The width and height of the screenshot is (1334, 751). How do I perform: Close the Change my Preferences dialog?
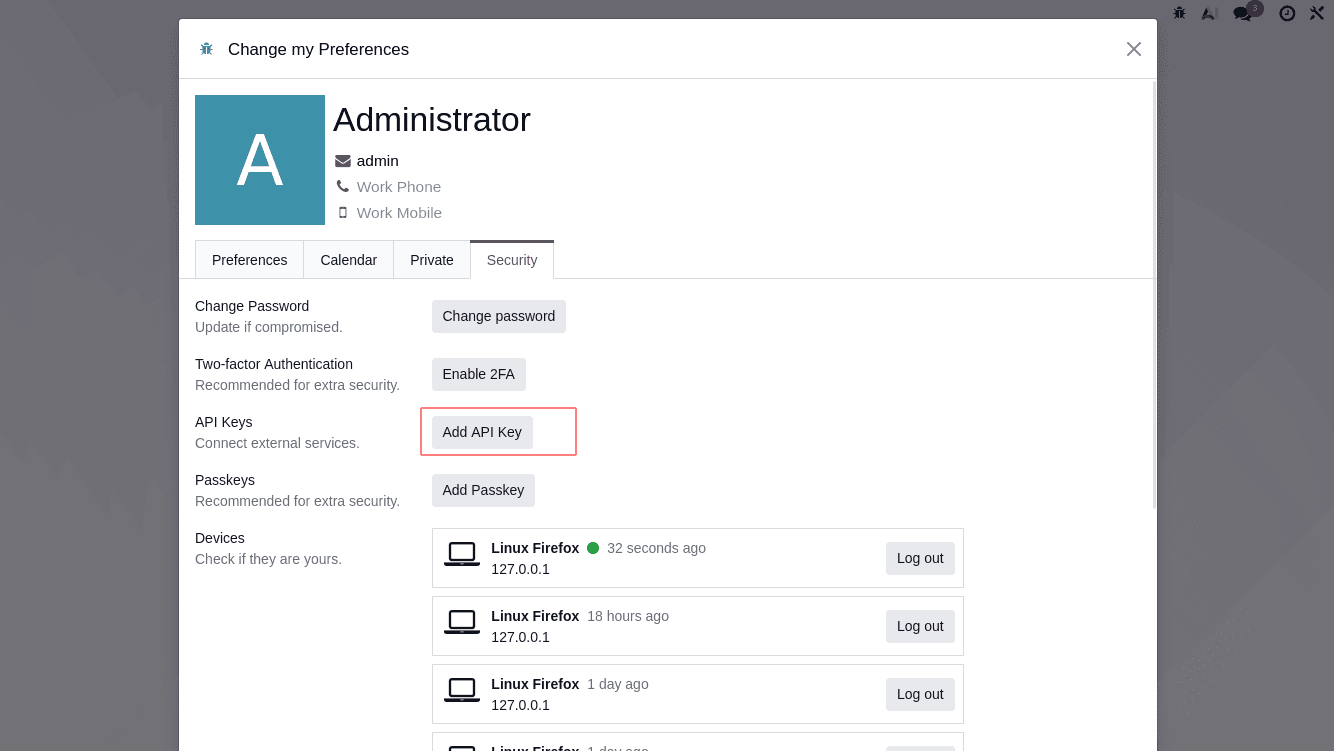(1133, 49)
